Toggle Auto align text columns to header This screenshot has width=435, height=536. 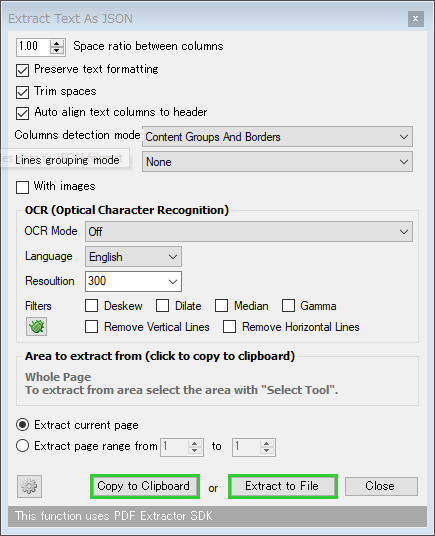23,113
